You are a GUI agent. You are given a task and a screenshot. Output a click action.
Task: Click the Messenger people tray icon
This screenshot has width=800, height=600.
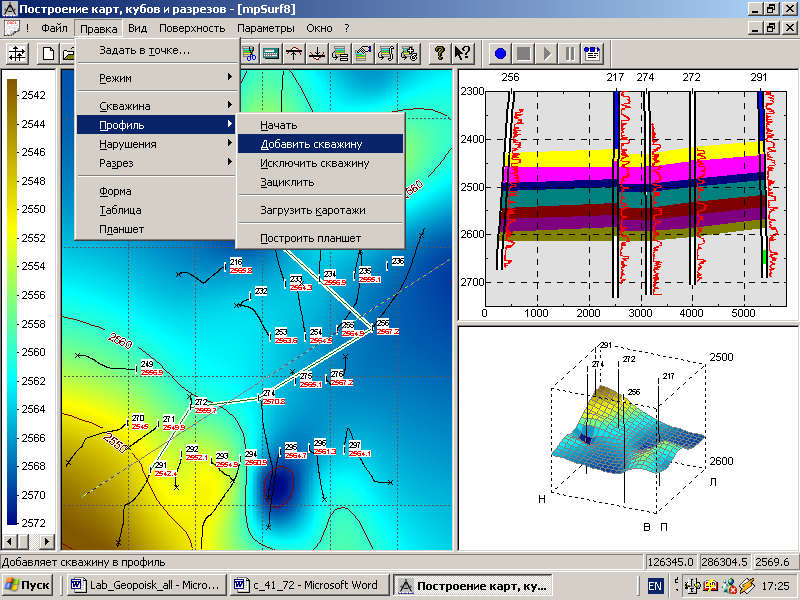(730, 585)
